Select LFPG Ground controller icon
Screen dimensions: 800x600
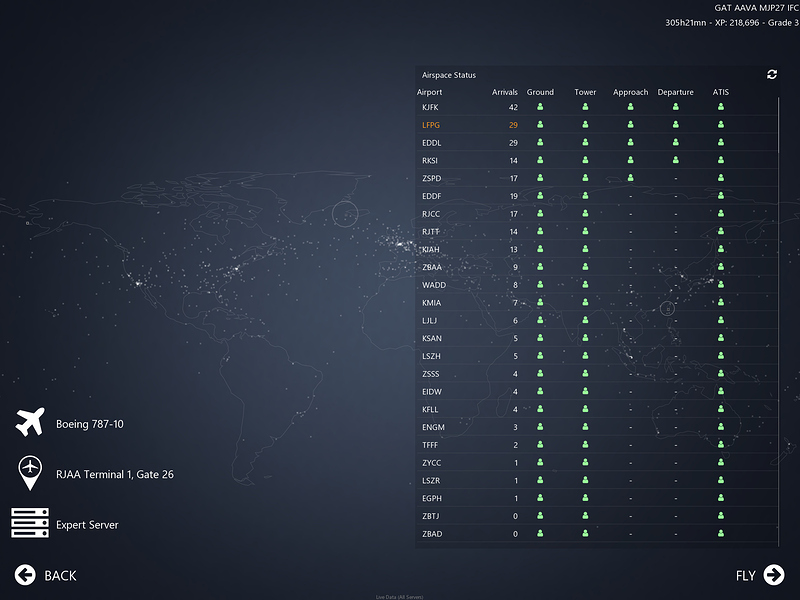(x=540, y=124)
